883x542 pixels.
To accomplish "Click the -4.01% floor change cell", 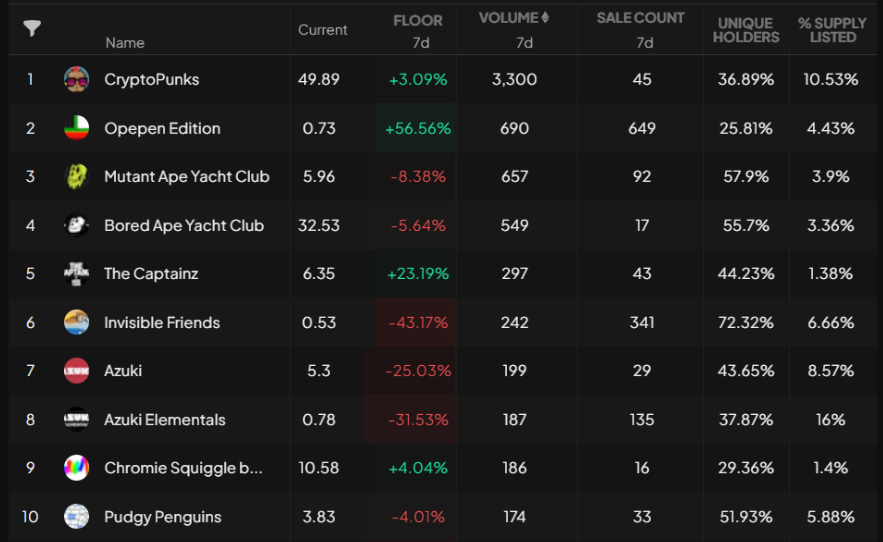I will (418, 517).
